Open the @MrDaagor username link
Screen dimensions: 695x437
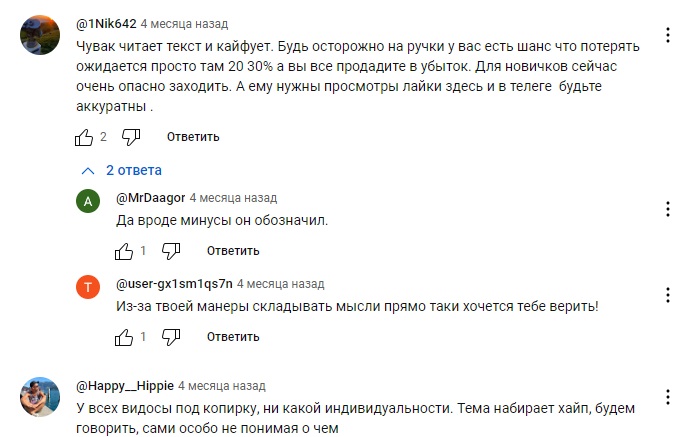click(x=151, y=197)
